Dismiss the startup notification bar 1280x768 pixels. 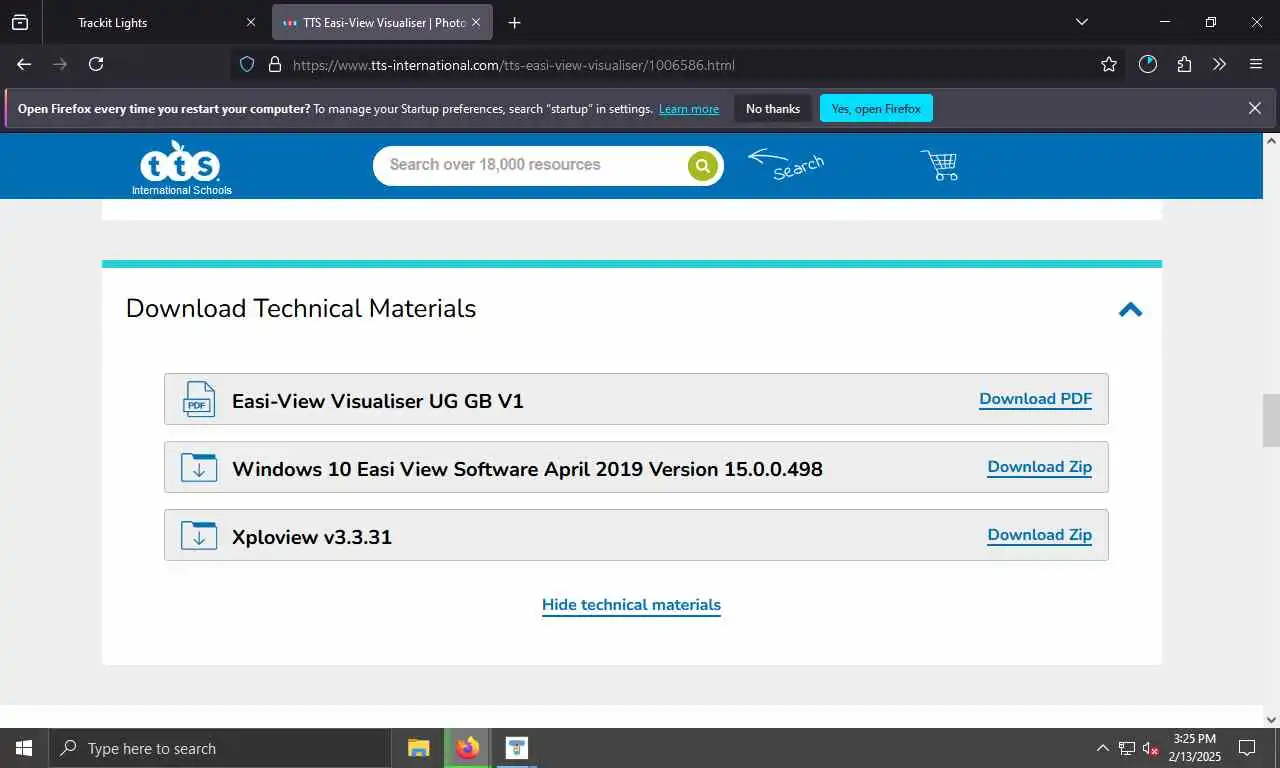coord(1255,108)
